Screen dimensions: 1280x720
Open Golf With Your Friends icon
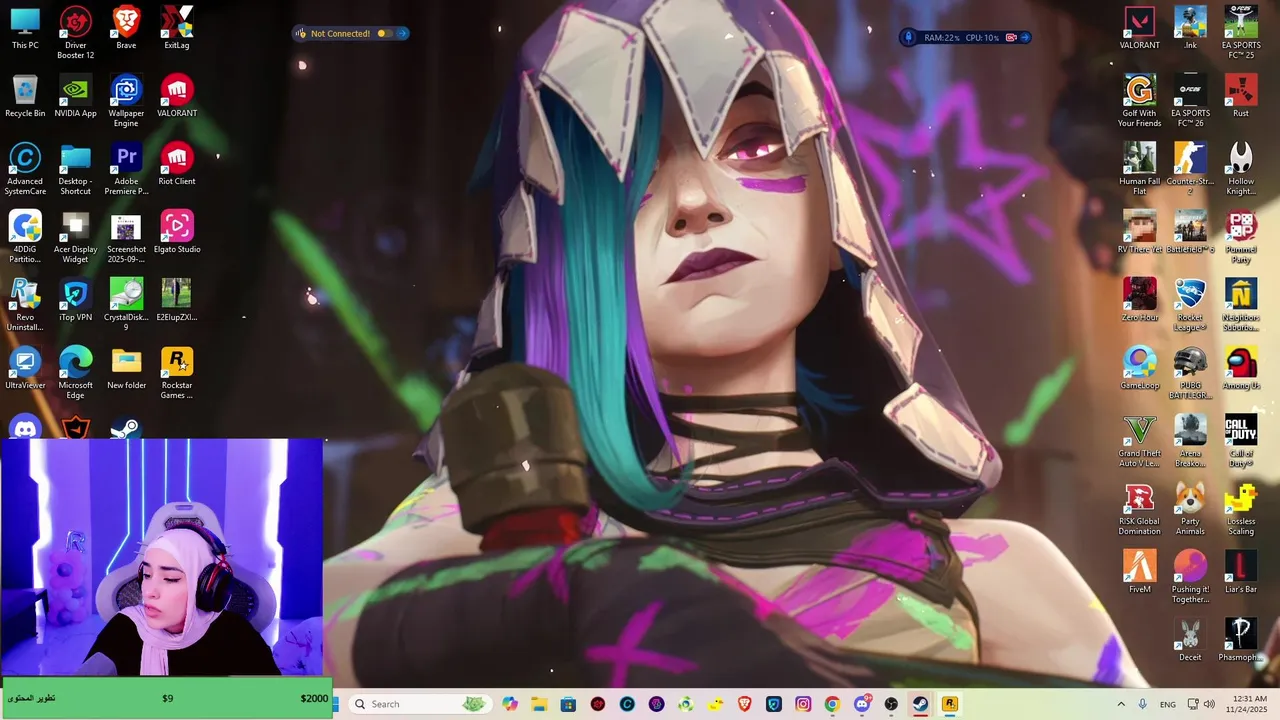coord(1140,101)
